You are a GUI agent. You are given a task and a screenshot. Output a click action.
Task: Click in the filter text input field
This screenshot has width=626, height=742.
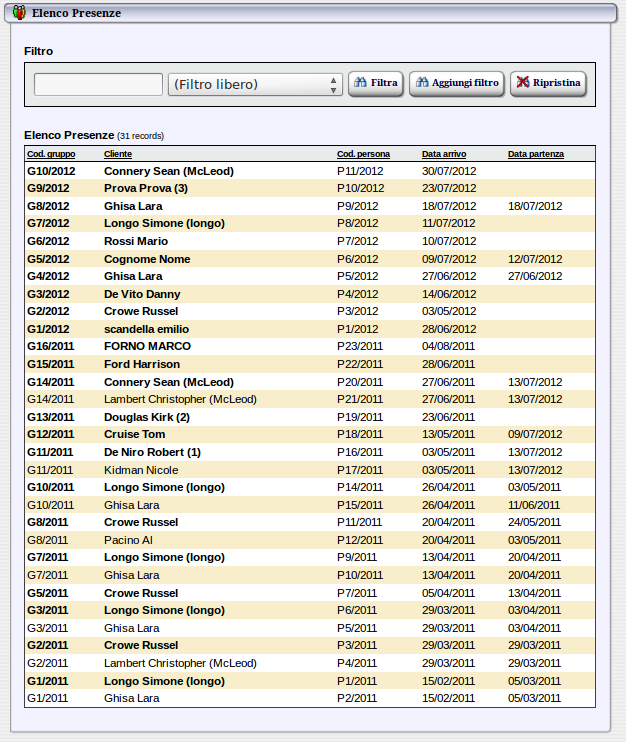click(x=98, y=85)
